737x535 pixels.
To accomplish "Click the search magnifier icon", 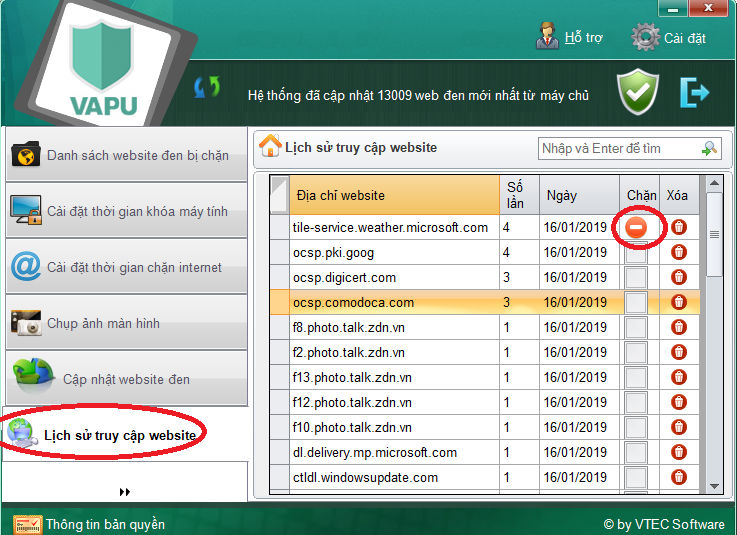I will pos(709,149).
